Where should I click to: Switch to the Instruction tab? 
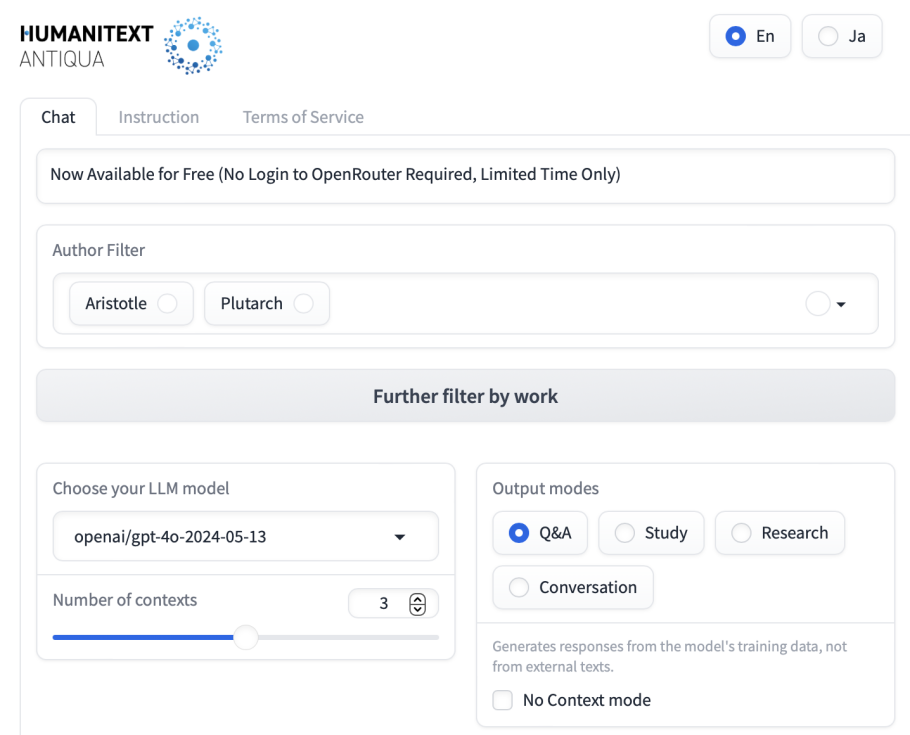pos(158,117)
